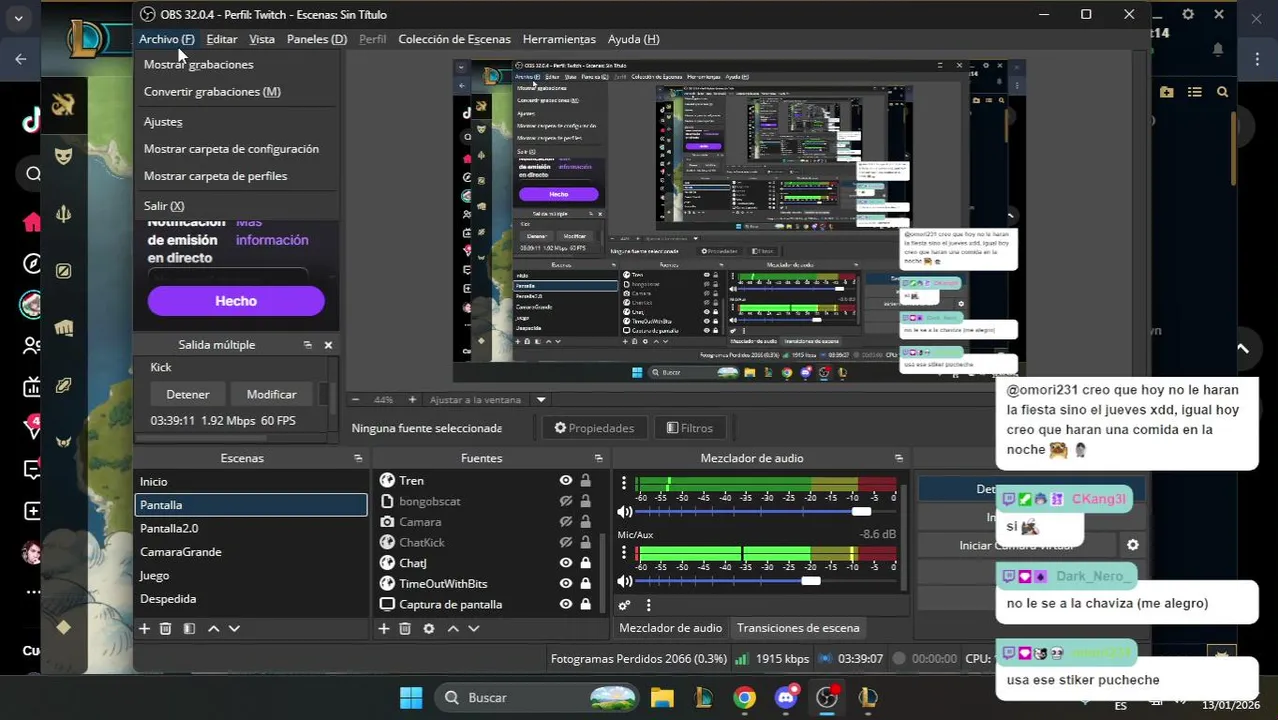The image size is (1278, 720).
Task: Show the ChatKick source
Action: click(x=566, y=542)
